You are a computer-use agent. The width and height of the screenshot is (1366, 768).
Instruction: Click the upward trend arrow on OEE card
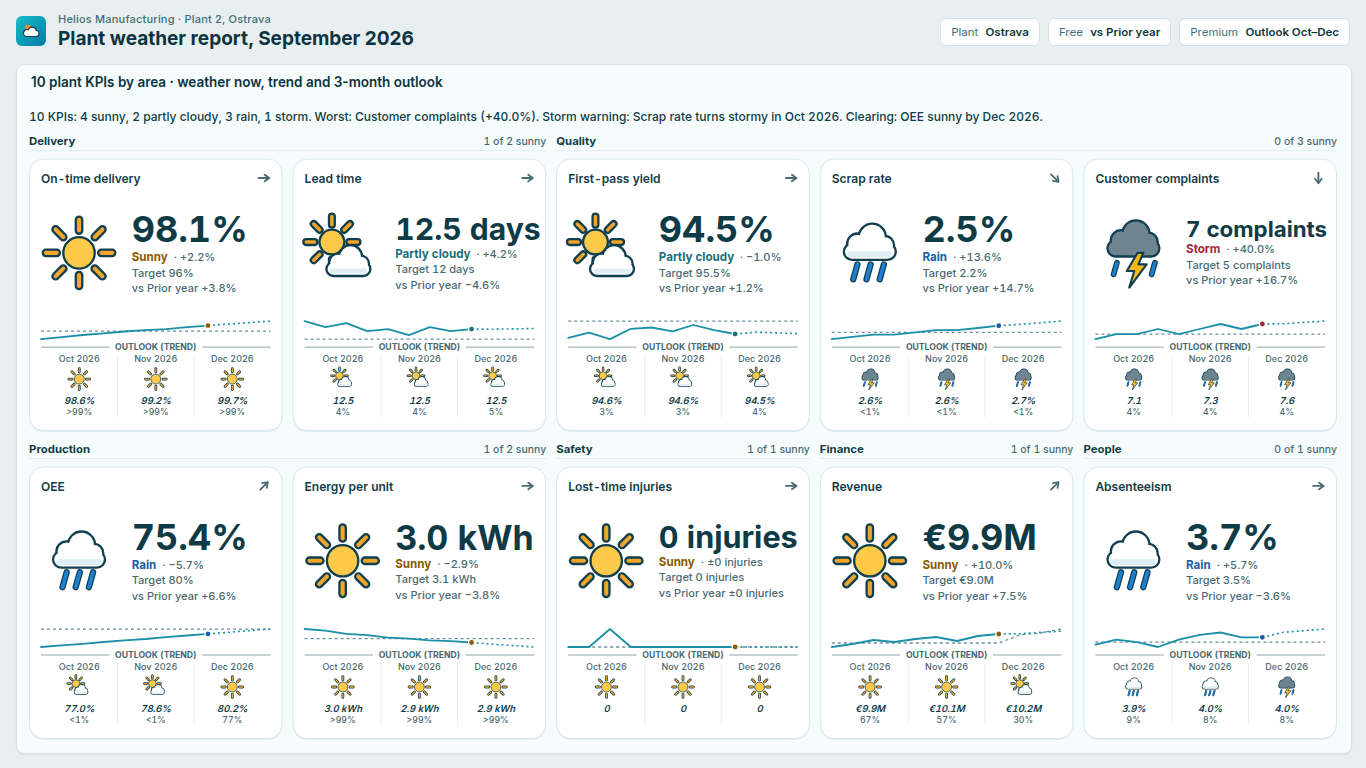[x=264, y=487]
